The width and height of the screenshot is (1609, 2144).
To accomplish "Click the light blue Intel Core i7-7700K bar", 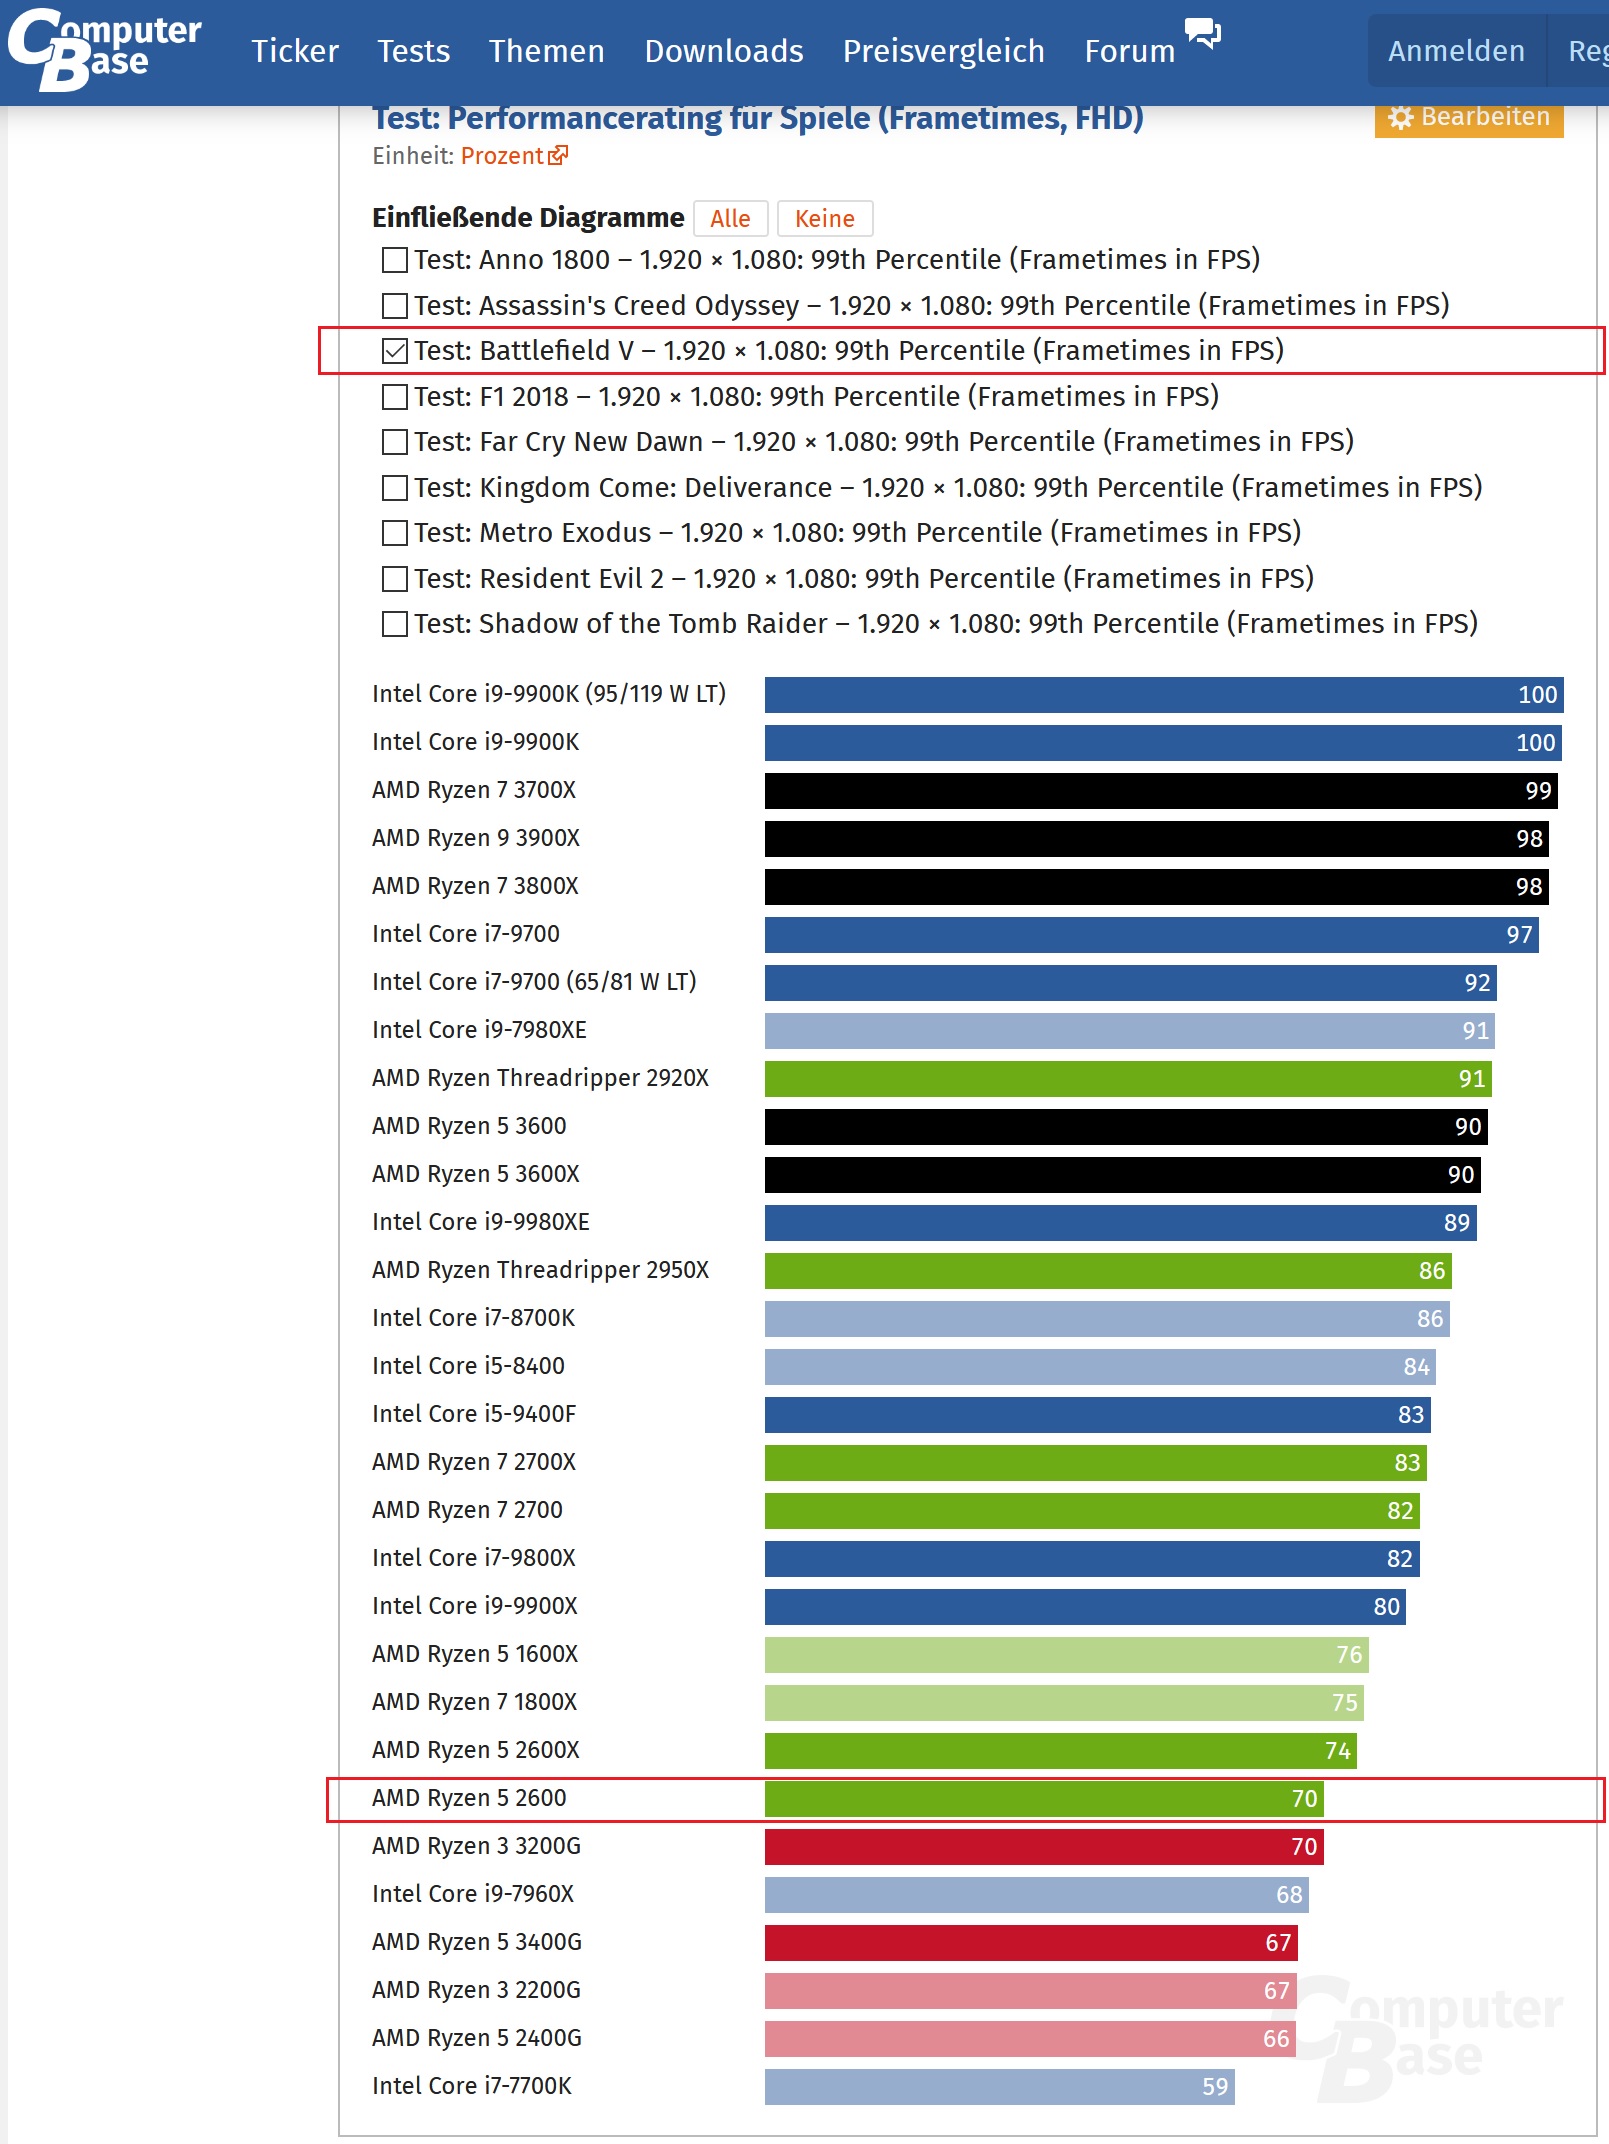I will coord(1000,2087).
